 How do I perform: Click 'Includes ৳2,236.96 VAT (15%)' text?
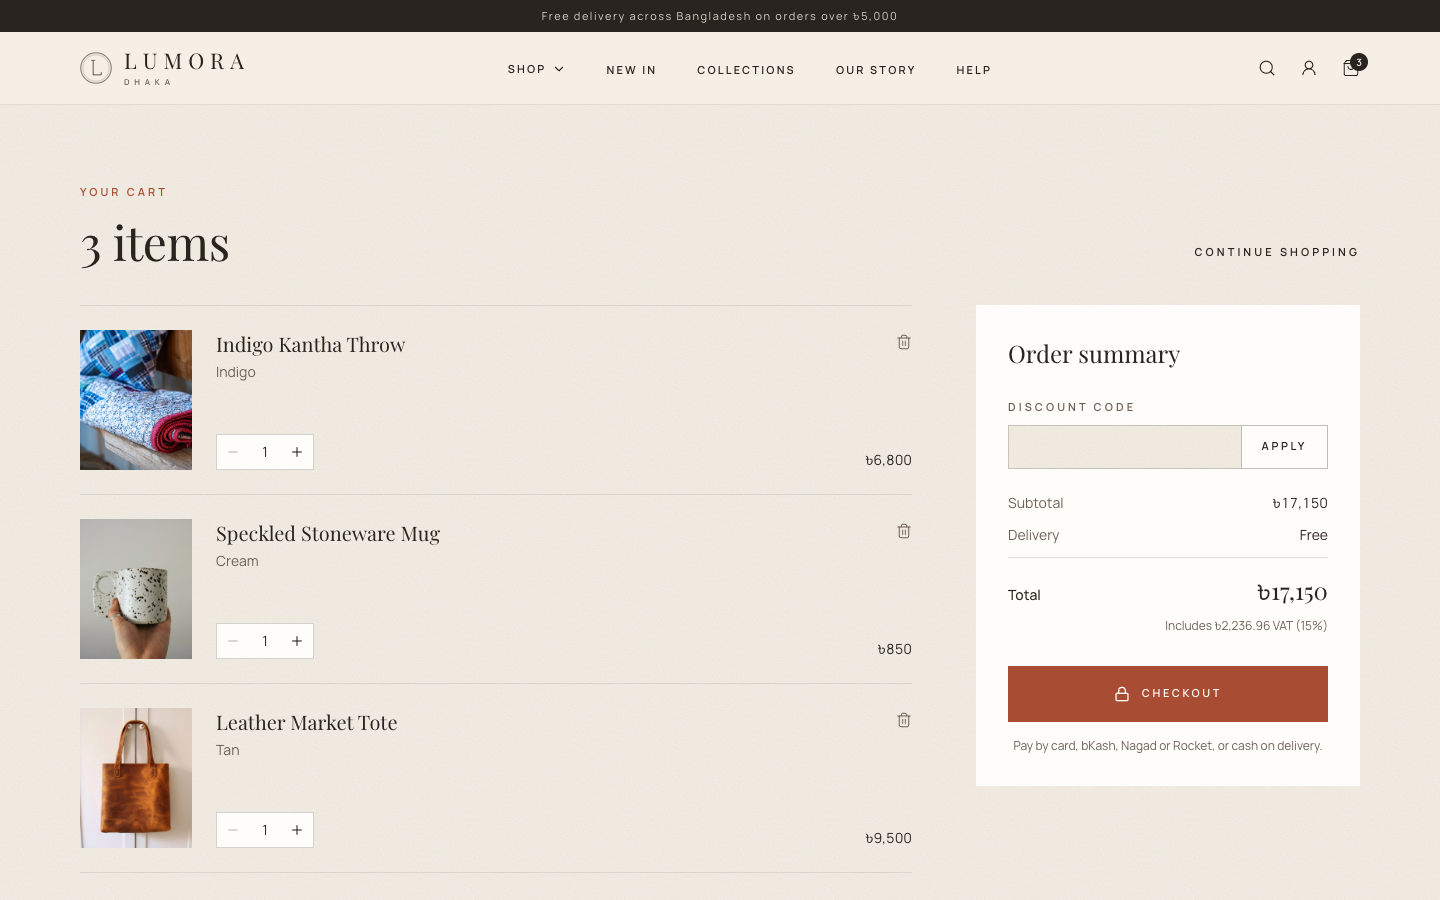[x=1246, y=626]
